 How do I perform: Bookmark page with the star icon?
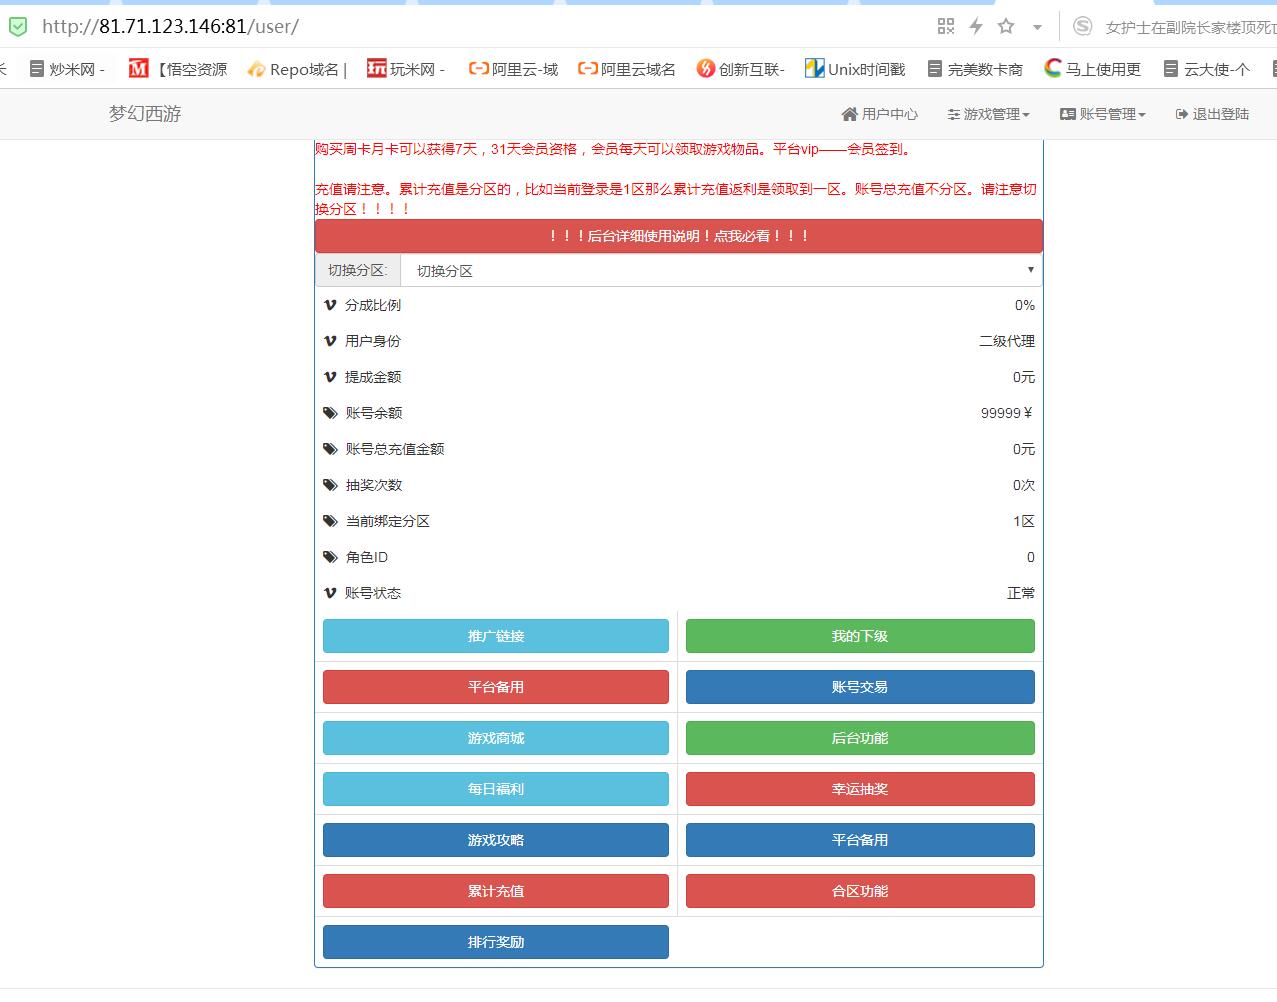tap(1006, 26)
